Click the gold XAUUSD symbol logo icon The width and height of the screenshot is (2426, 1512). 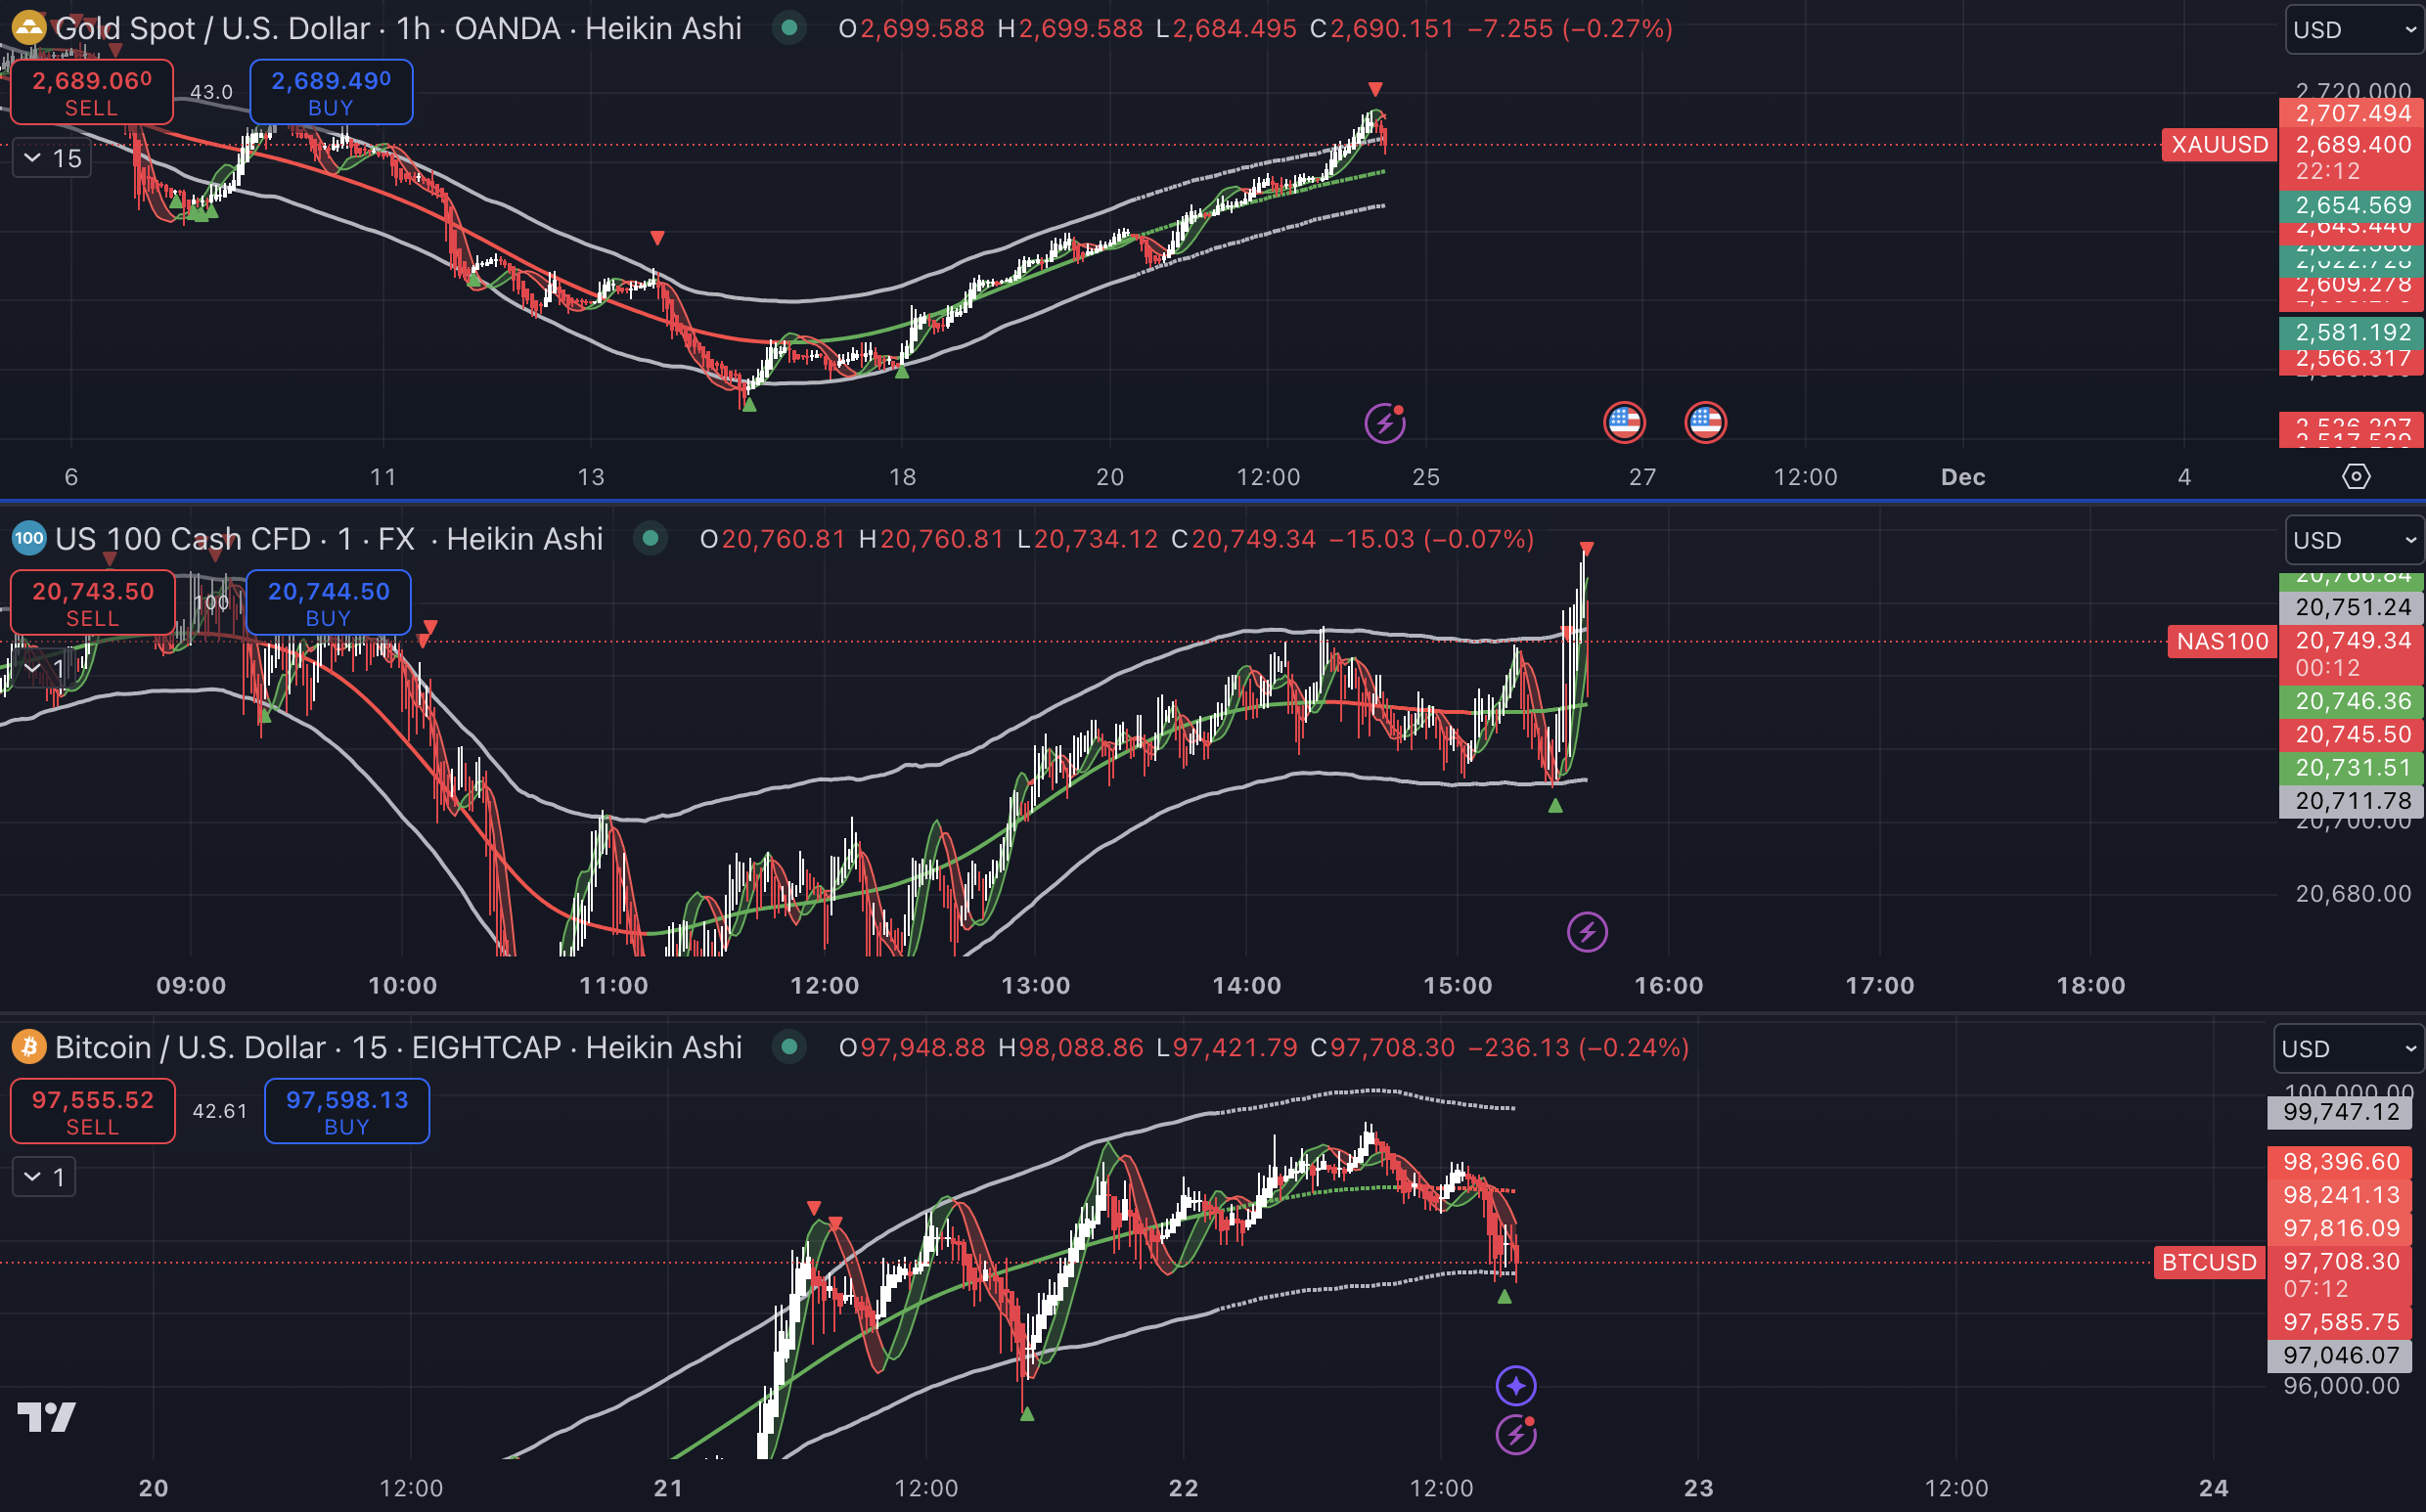pos(28,27)
